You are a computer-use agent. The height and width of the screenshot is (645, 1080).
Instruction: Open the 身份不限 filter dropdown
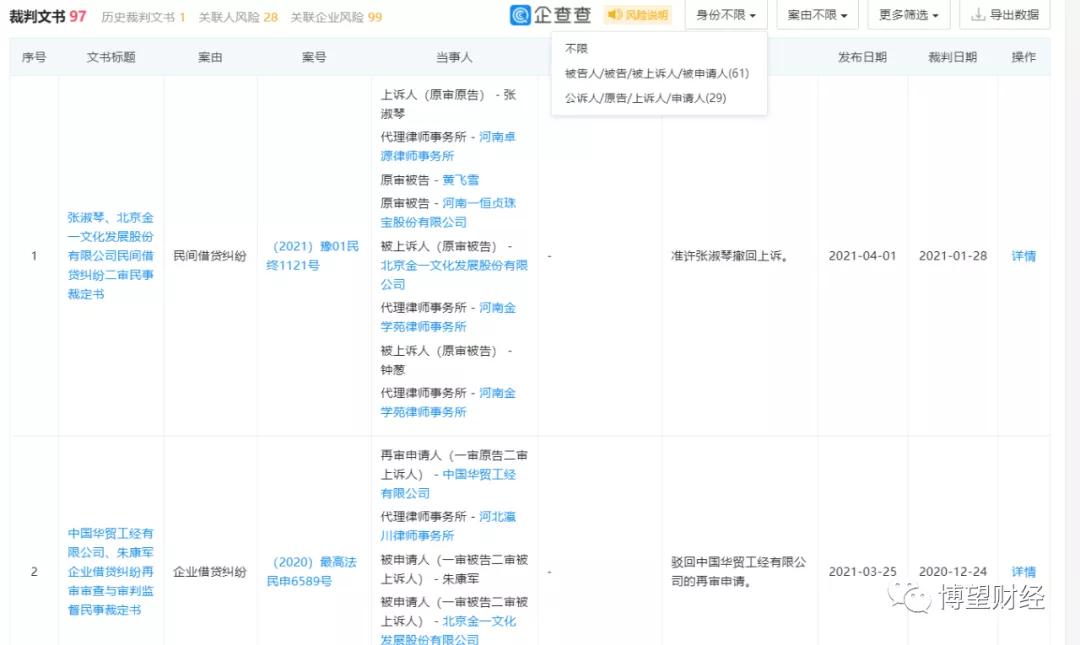[724, 15]
